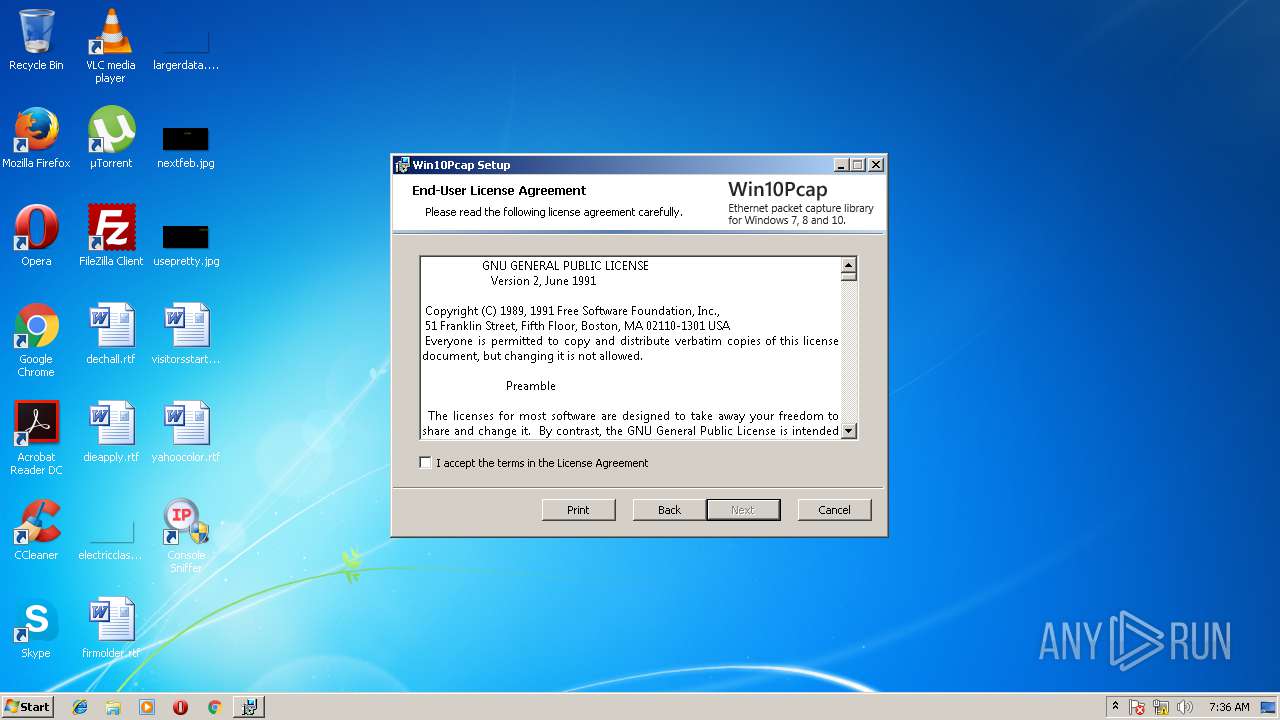
Task: Click the license scrollbar thumb
Action: [x=849, y=277]
